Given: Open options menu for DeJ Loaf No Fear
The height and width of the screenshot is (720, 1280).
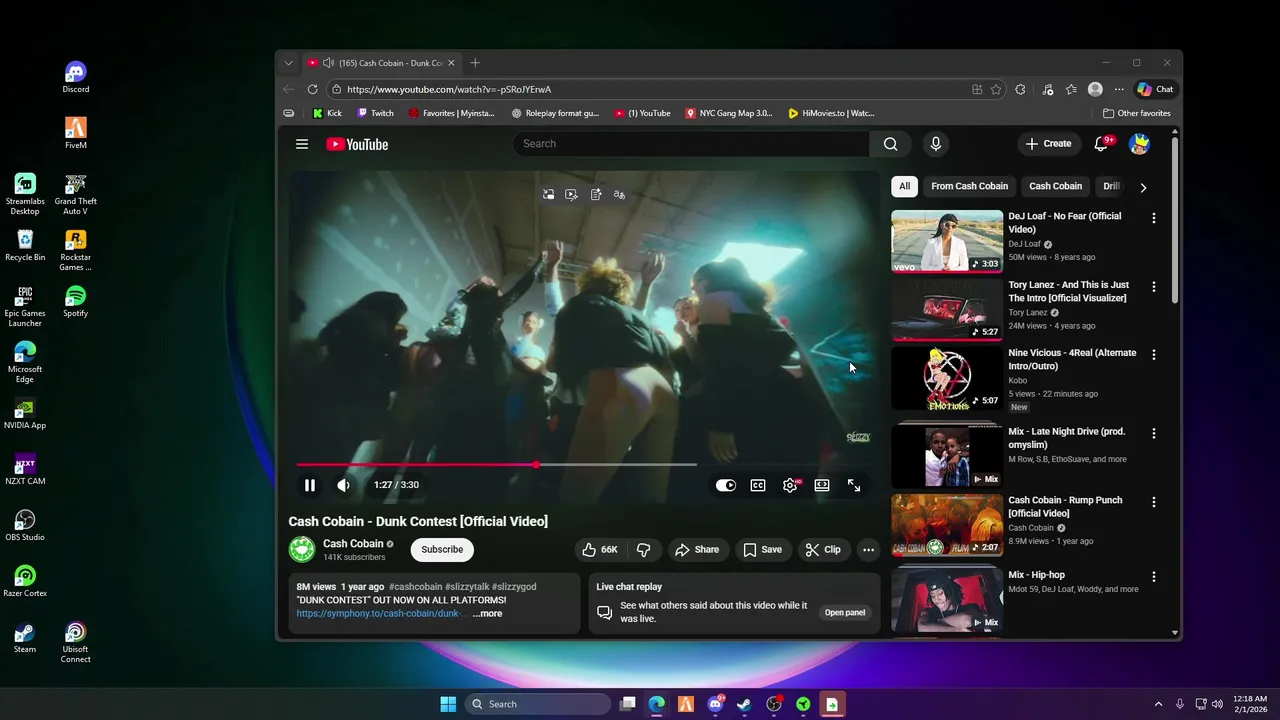Looking at the screenshot, I should (x=1154, y=218).
